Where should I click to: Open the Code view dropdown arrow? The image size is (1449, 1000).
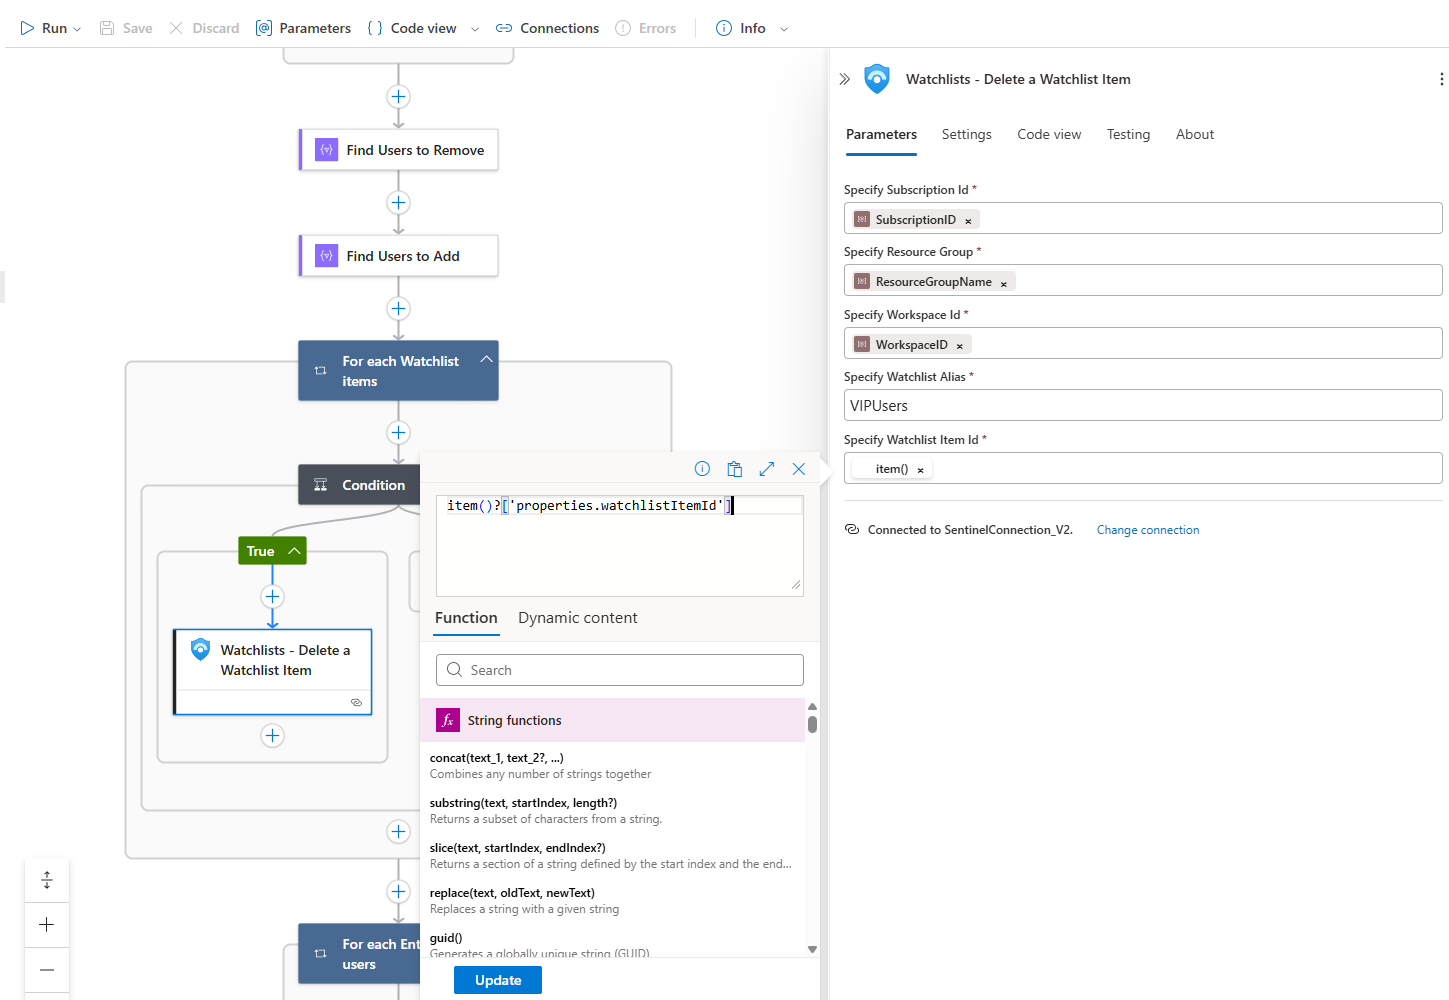(474, 29)
